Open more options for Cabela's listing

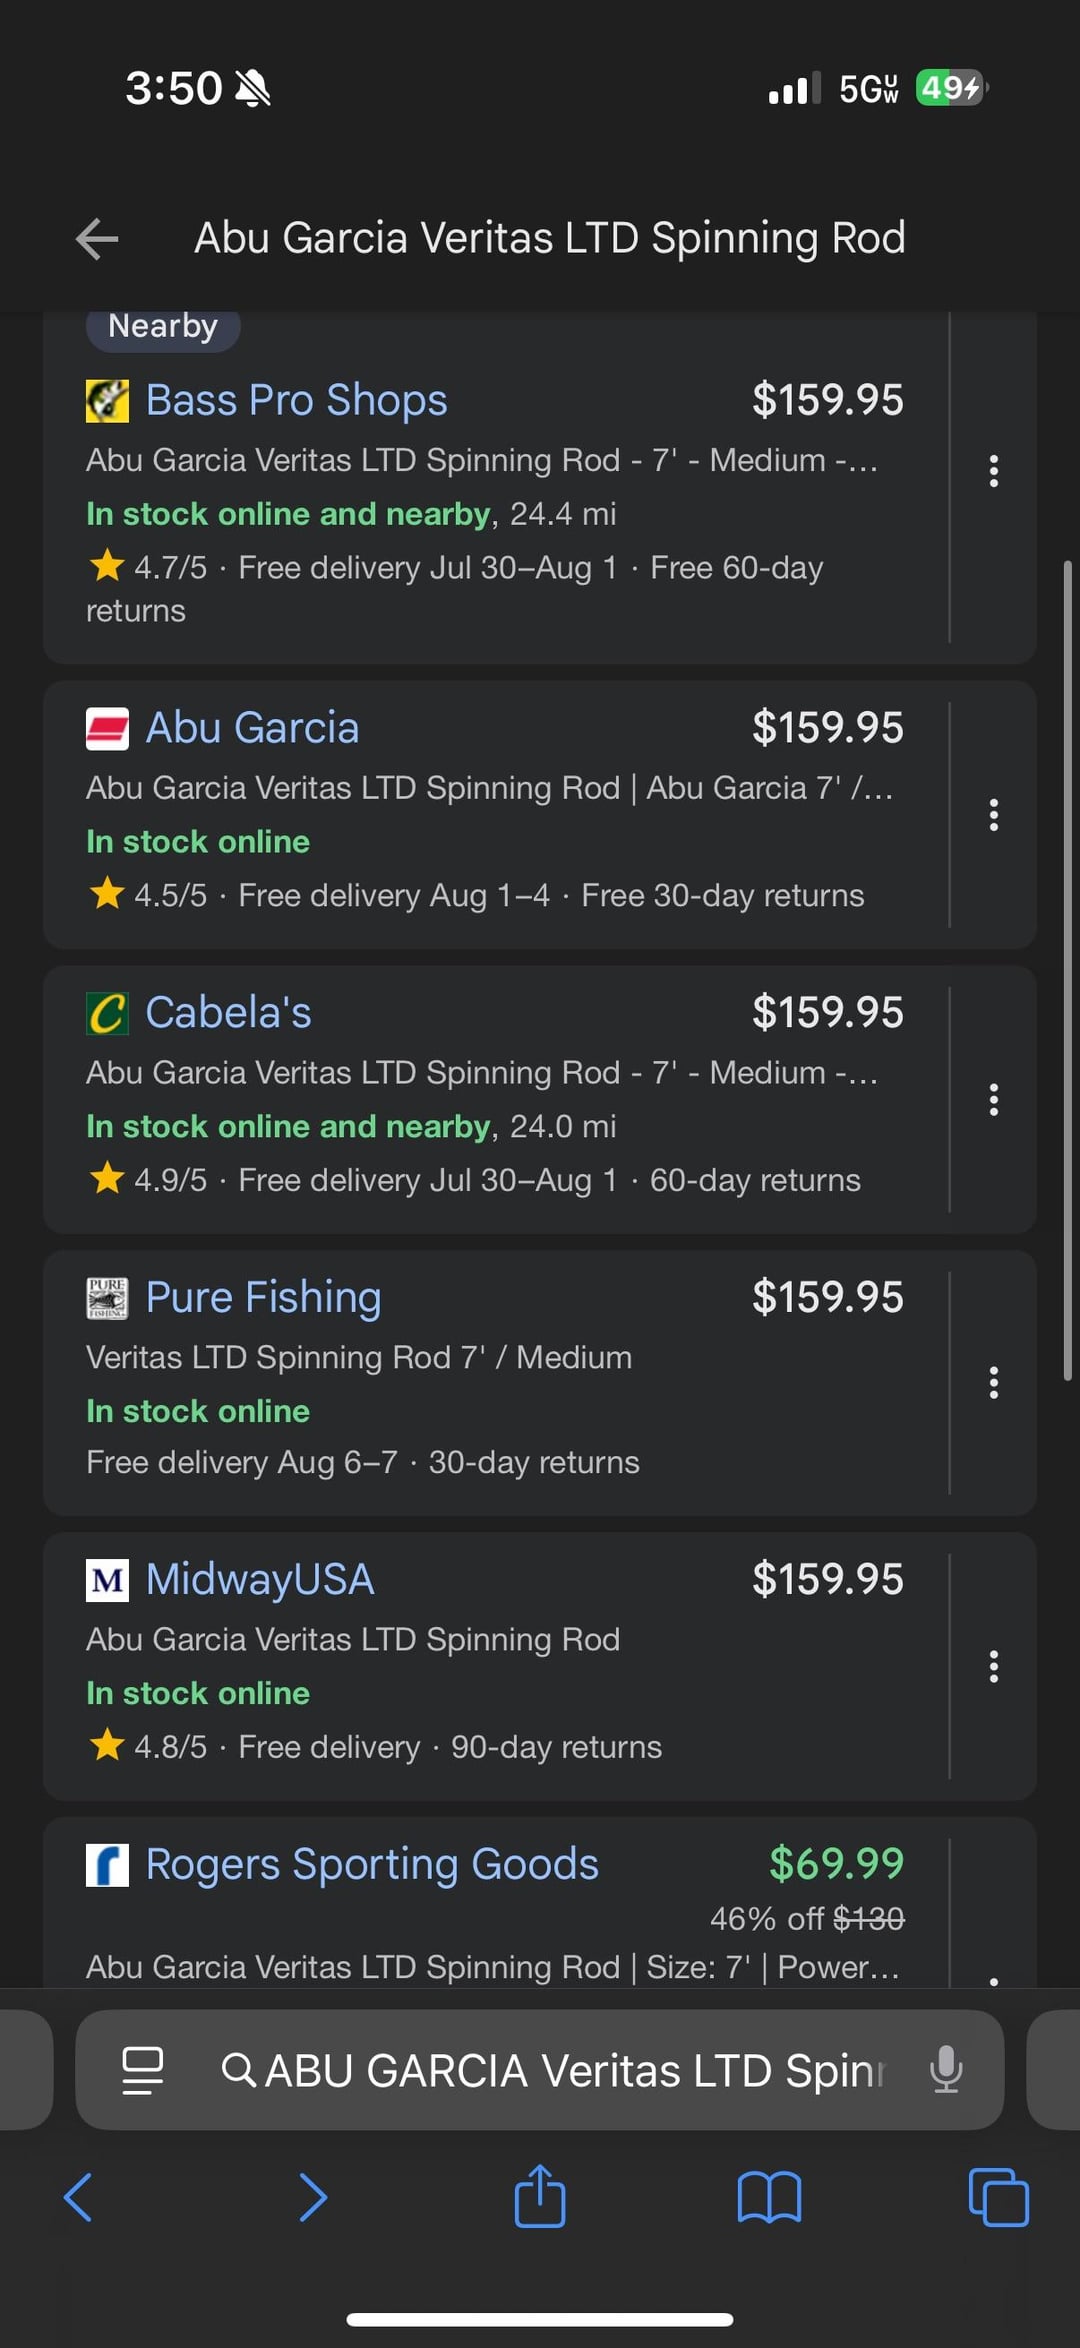pyautogui.click(x=993, y=1100)
